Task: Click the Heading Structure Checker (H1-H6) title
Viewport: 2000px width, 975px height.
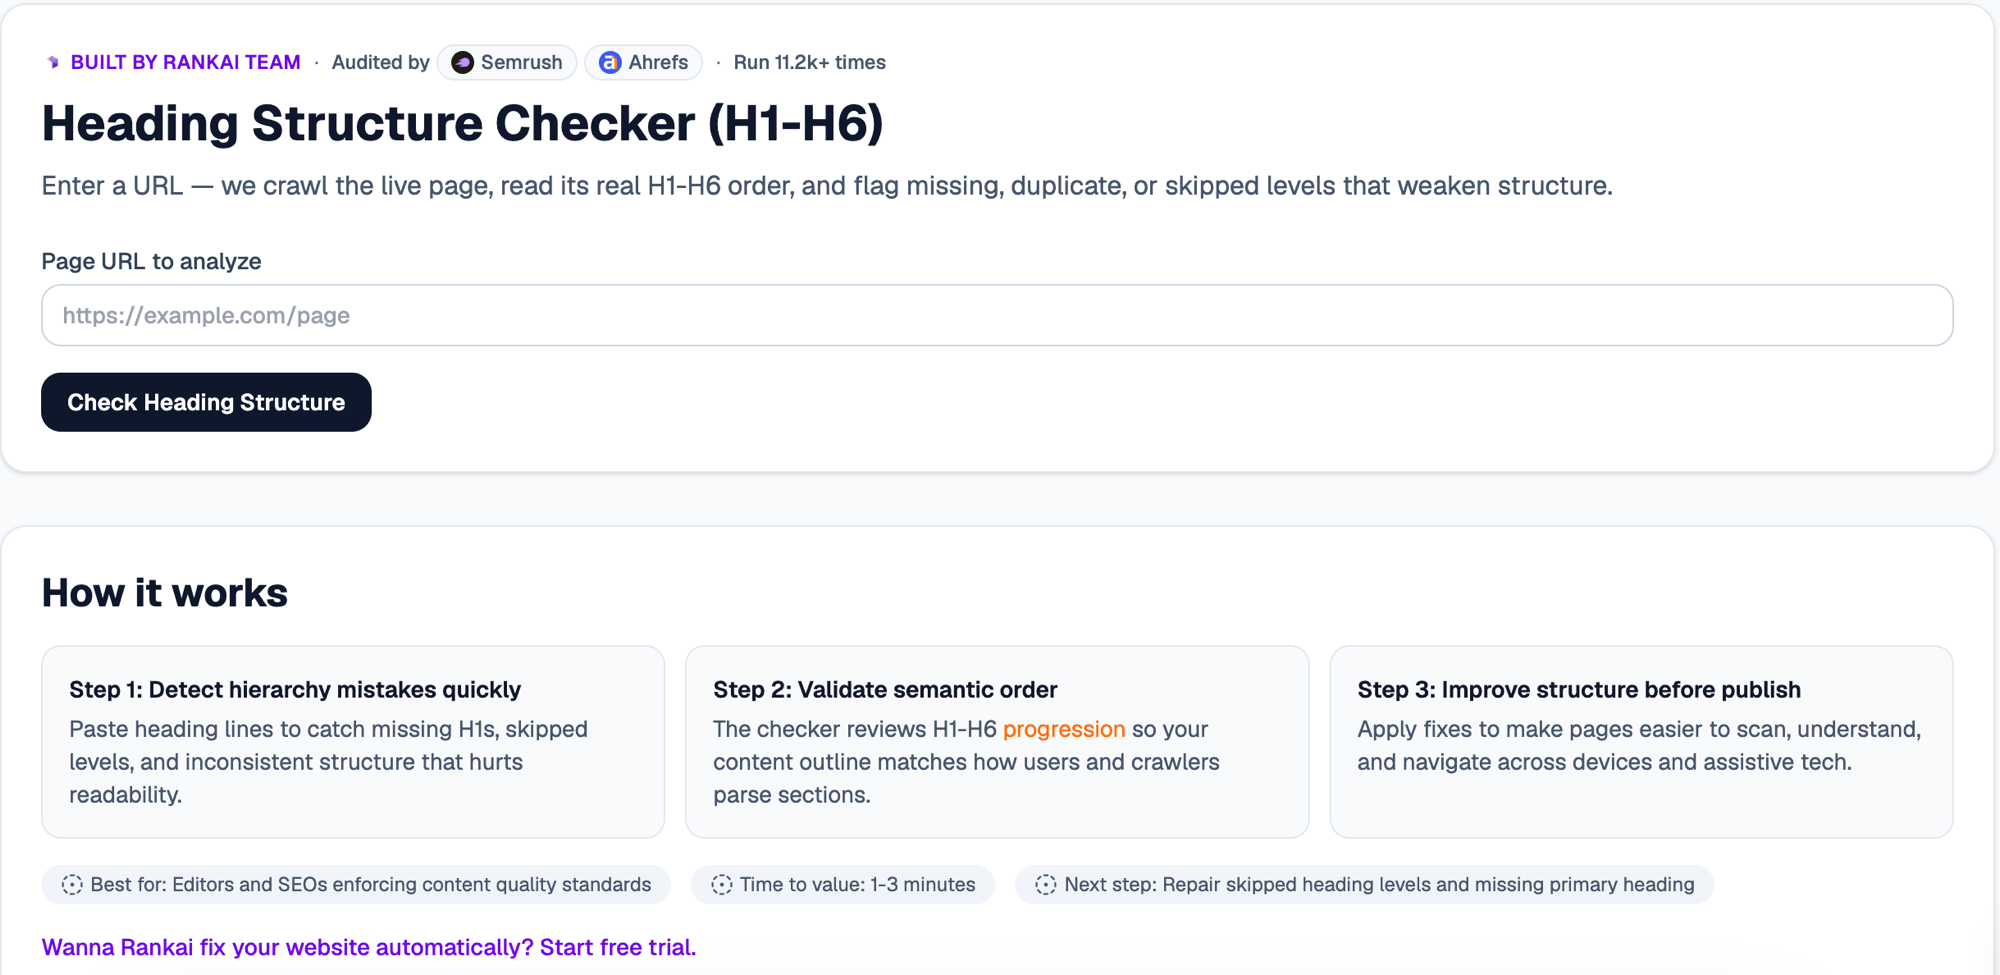Action: click(462, 123)
